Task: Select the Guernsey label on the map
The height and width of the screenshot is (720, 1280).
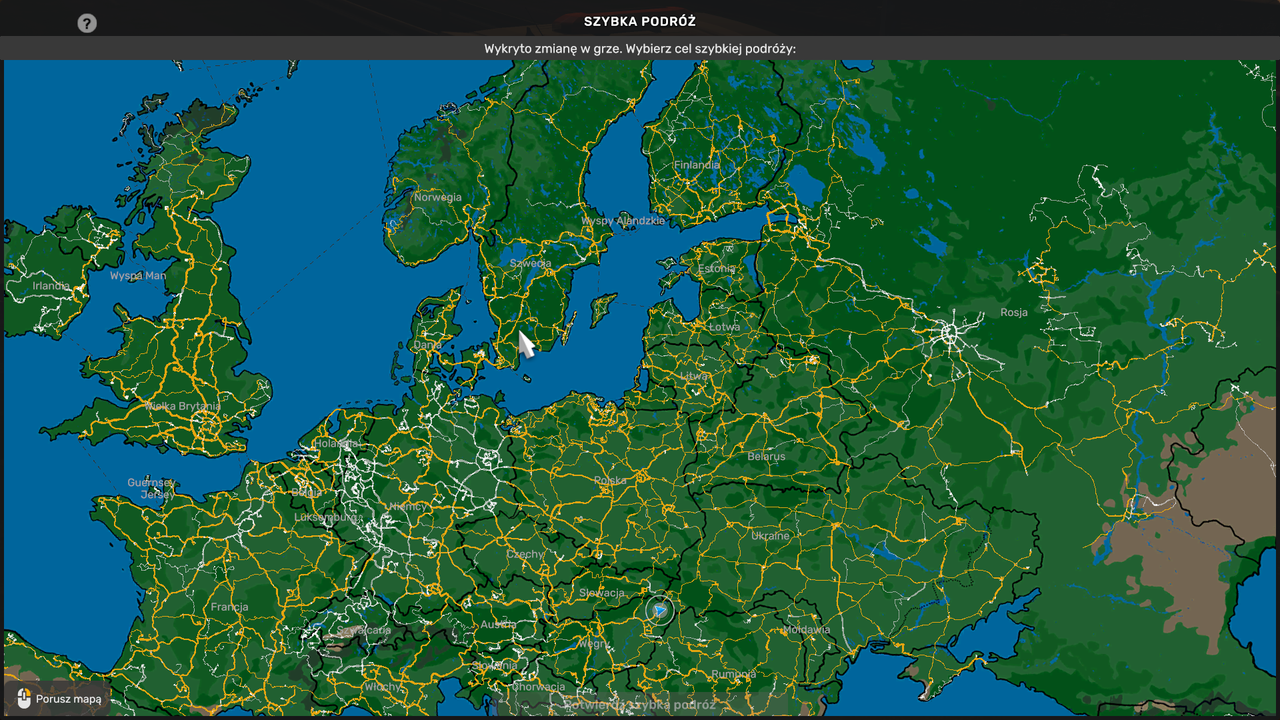Action: pyautogui.click(x=151, y=482)
